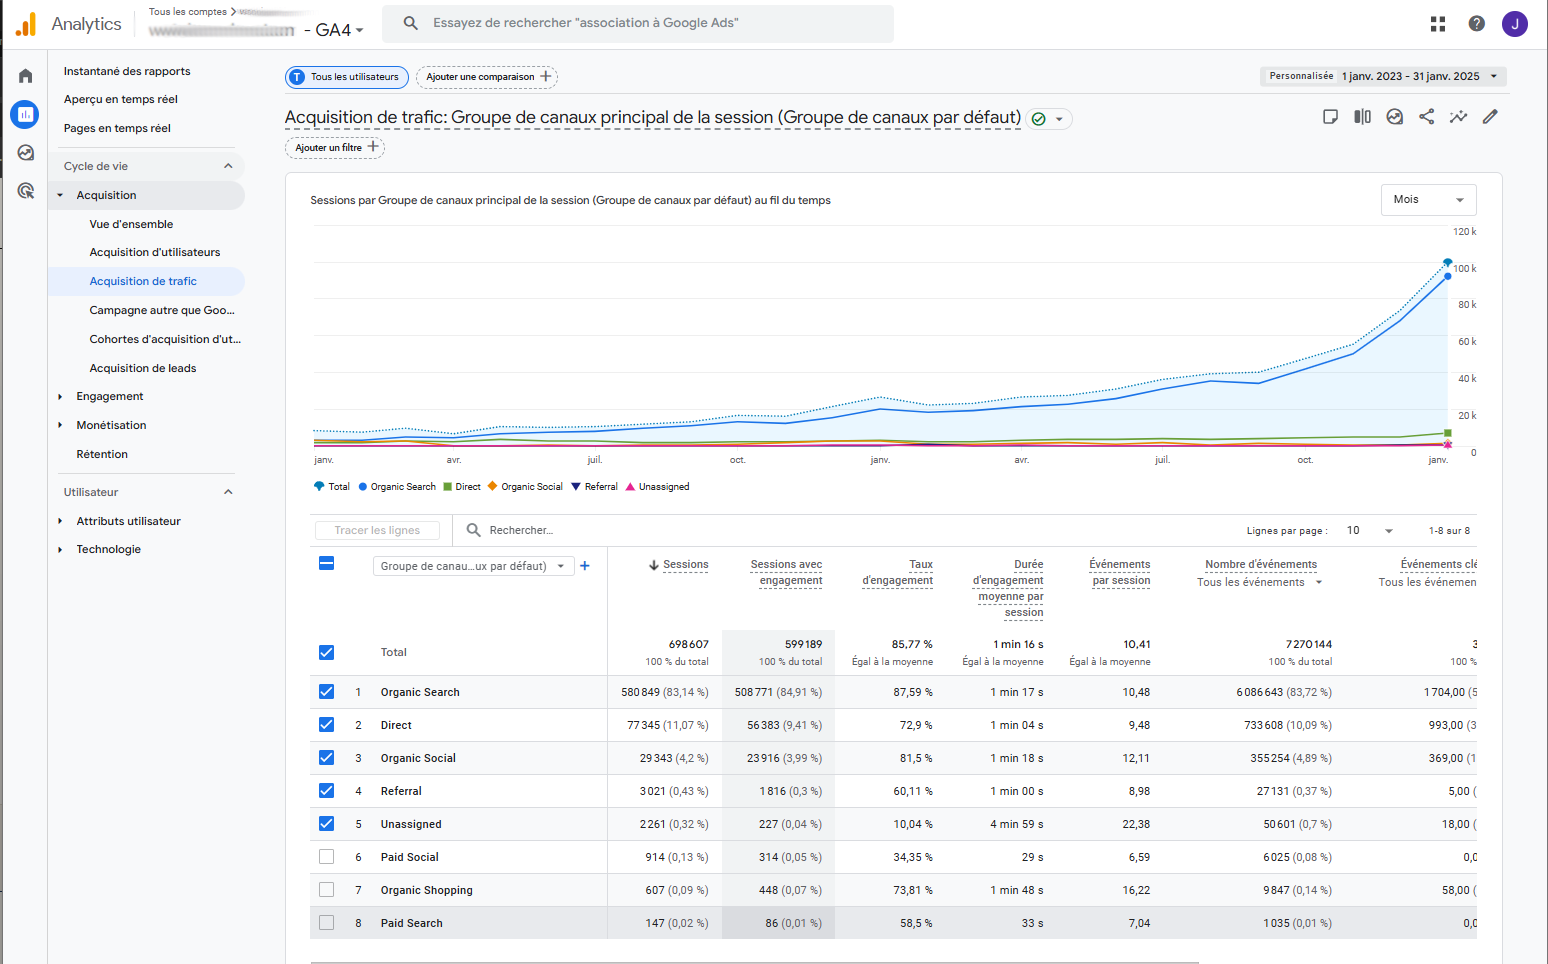This screenshot has height=964, width=1548.
Task: Check the Paid Search row checkbox
Action: pos(326,922)
